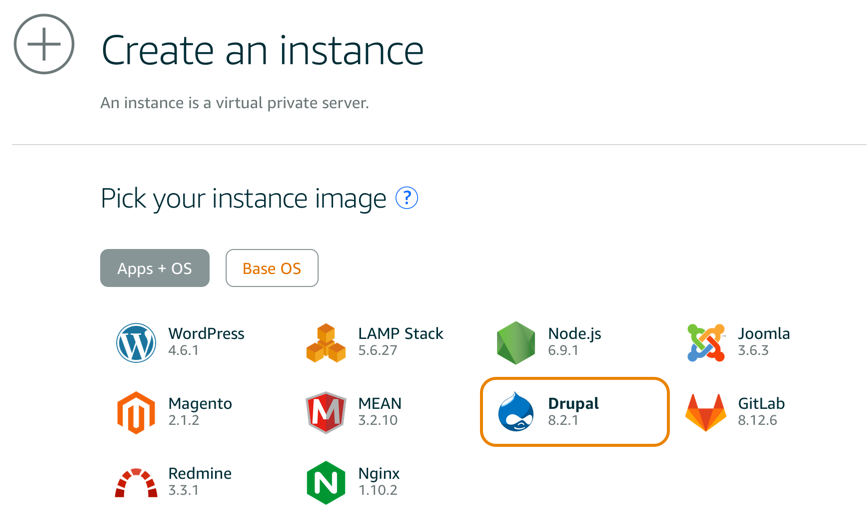Pick the Magento label text

[x=200, y=404]
